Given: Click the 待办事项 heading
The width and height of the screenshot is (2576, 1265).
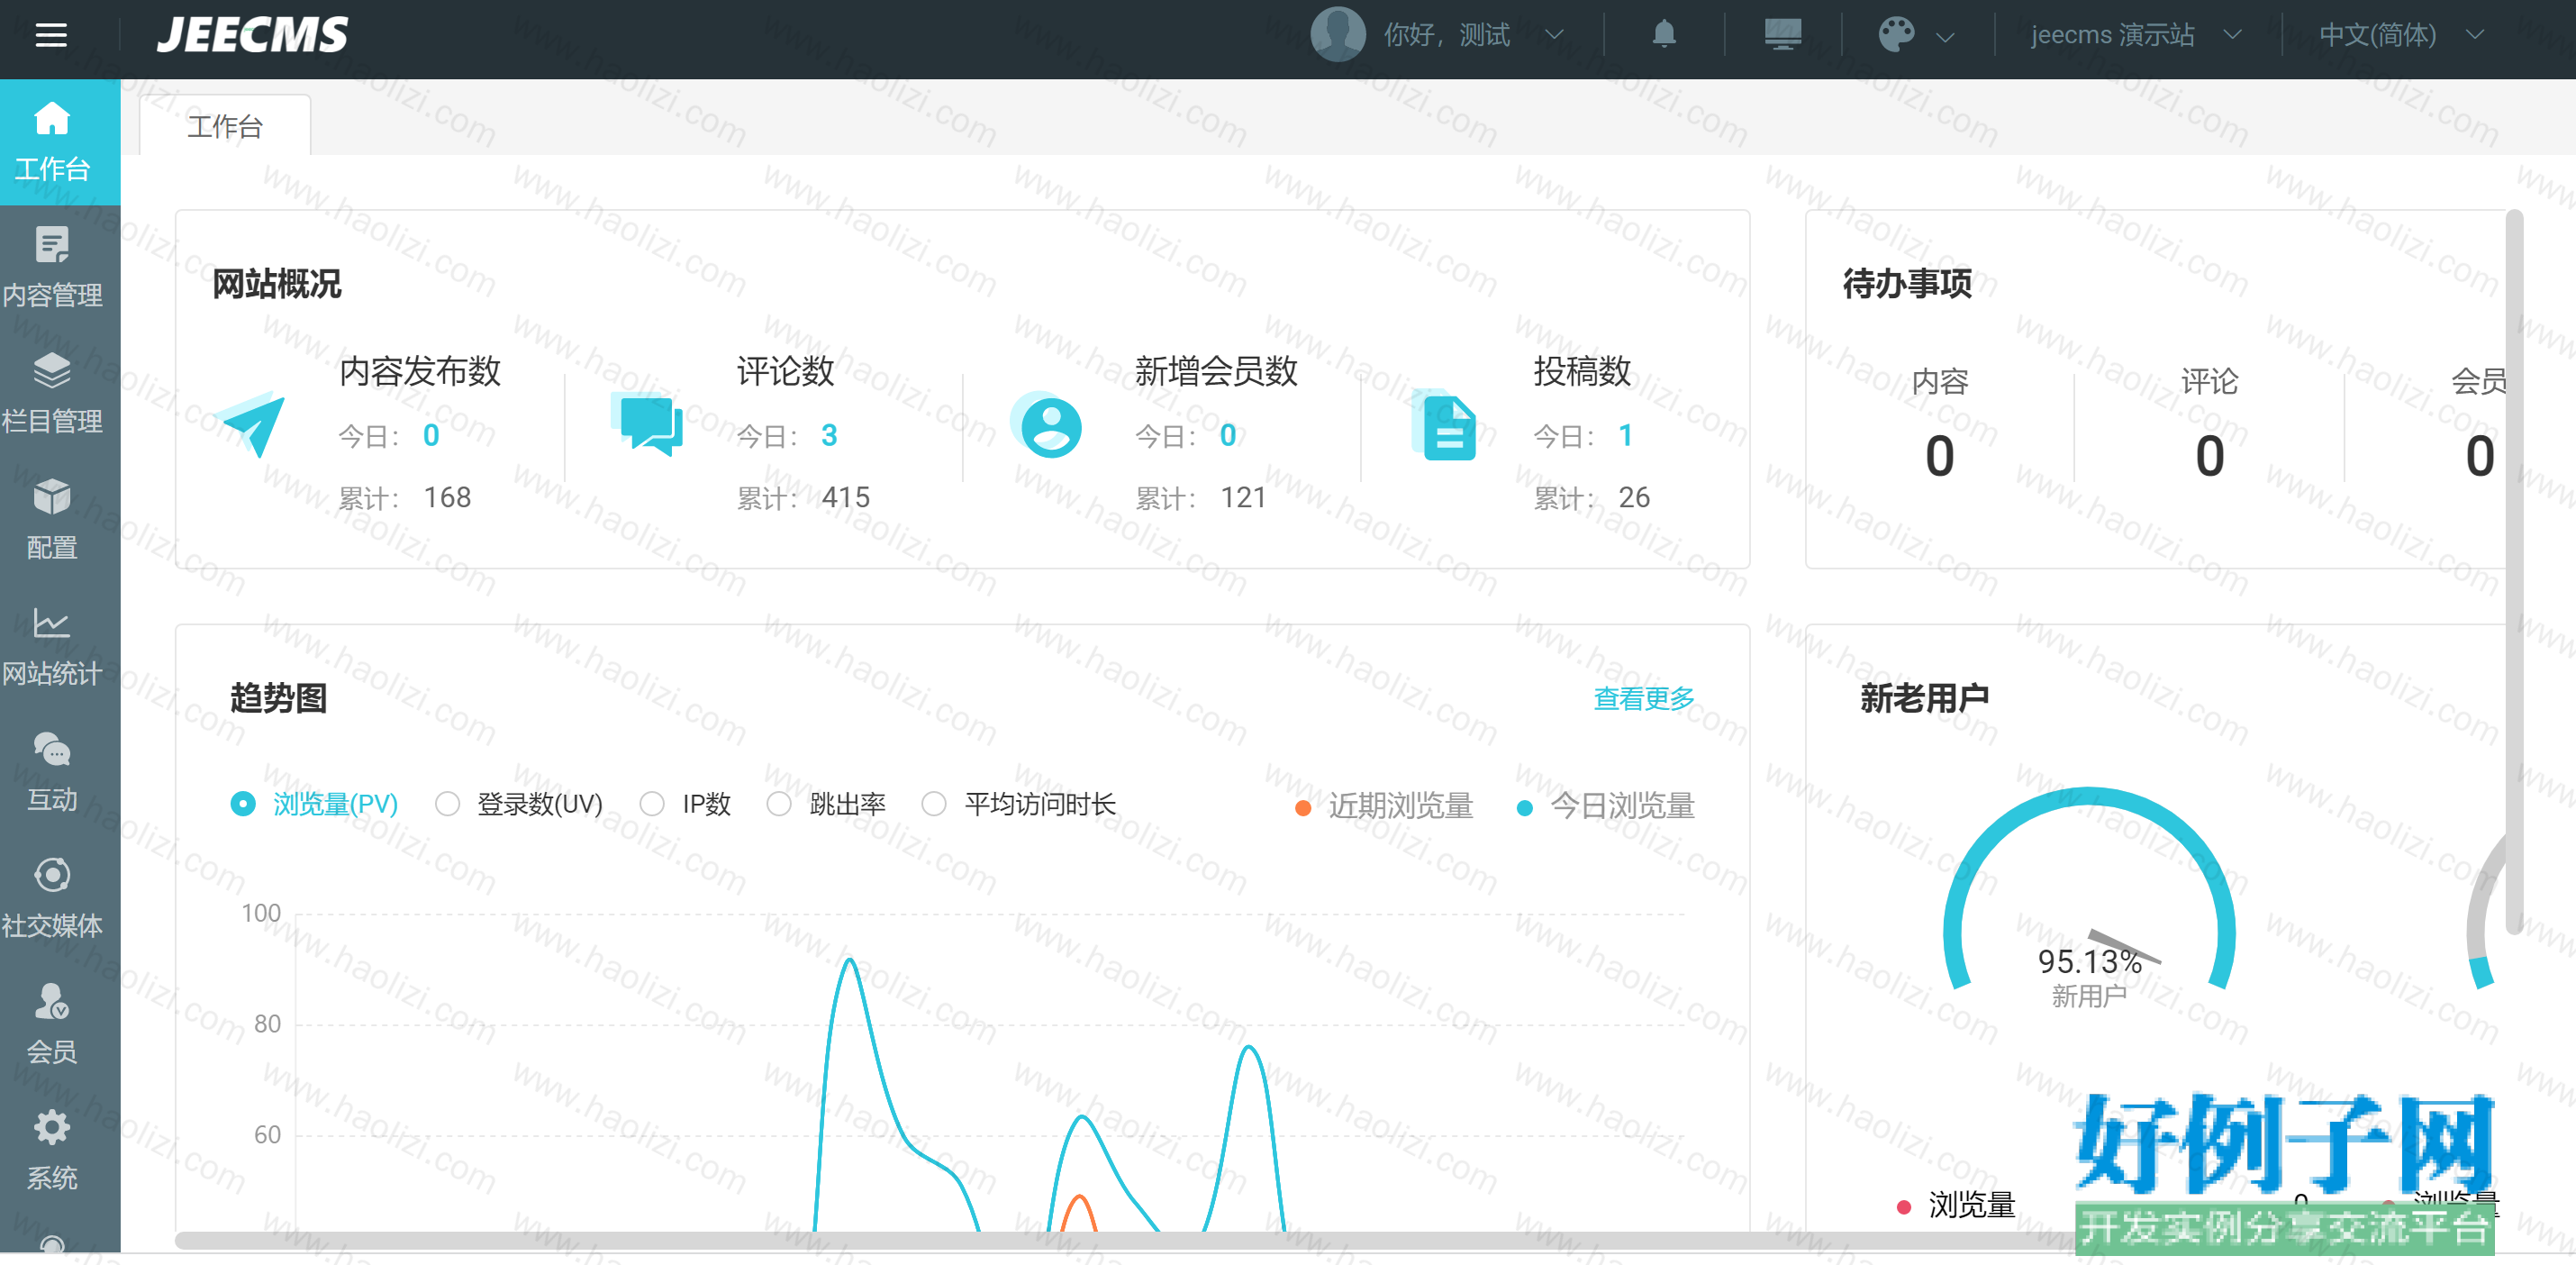Looking at the screenshot, I should [1907, 283].
